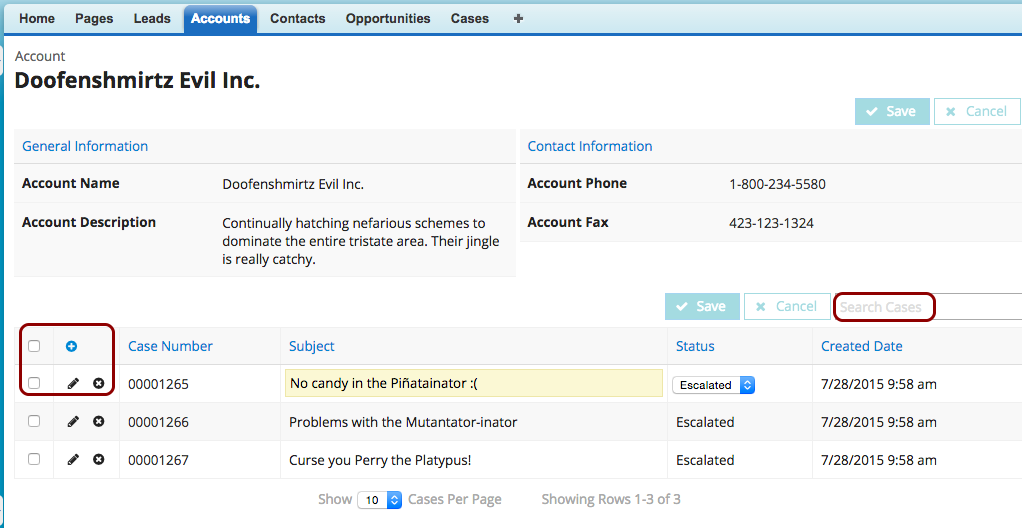This screenshot has height=528, width=1022.
Task: Open the Contacts tab
Action: click(x=297, y=19)
